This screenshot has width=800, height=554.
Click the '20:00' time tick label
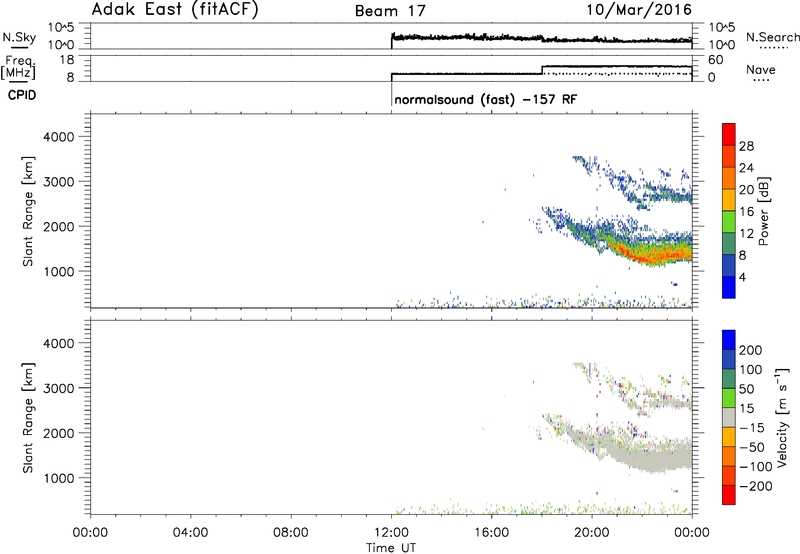click(x=592, y=533)
